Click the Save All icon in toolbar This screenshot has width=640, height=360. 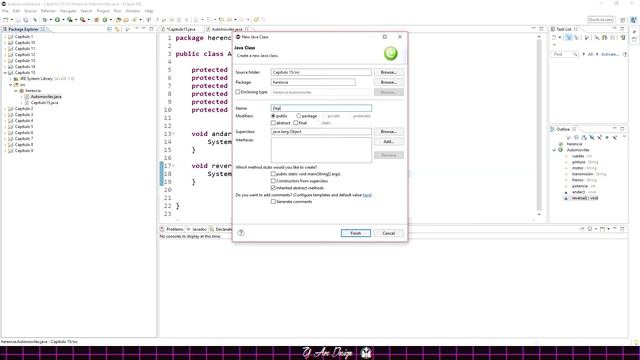pos(26,20)
